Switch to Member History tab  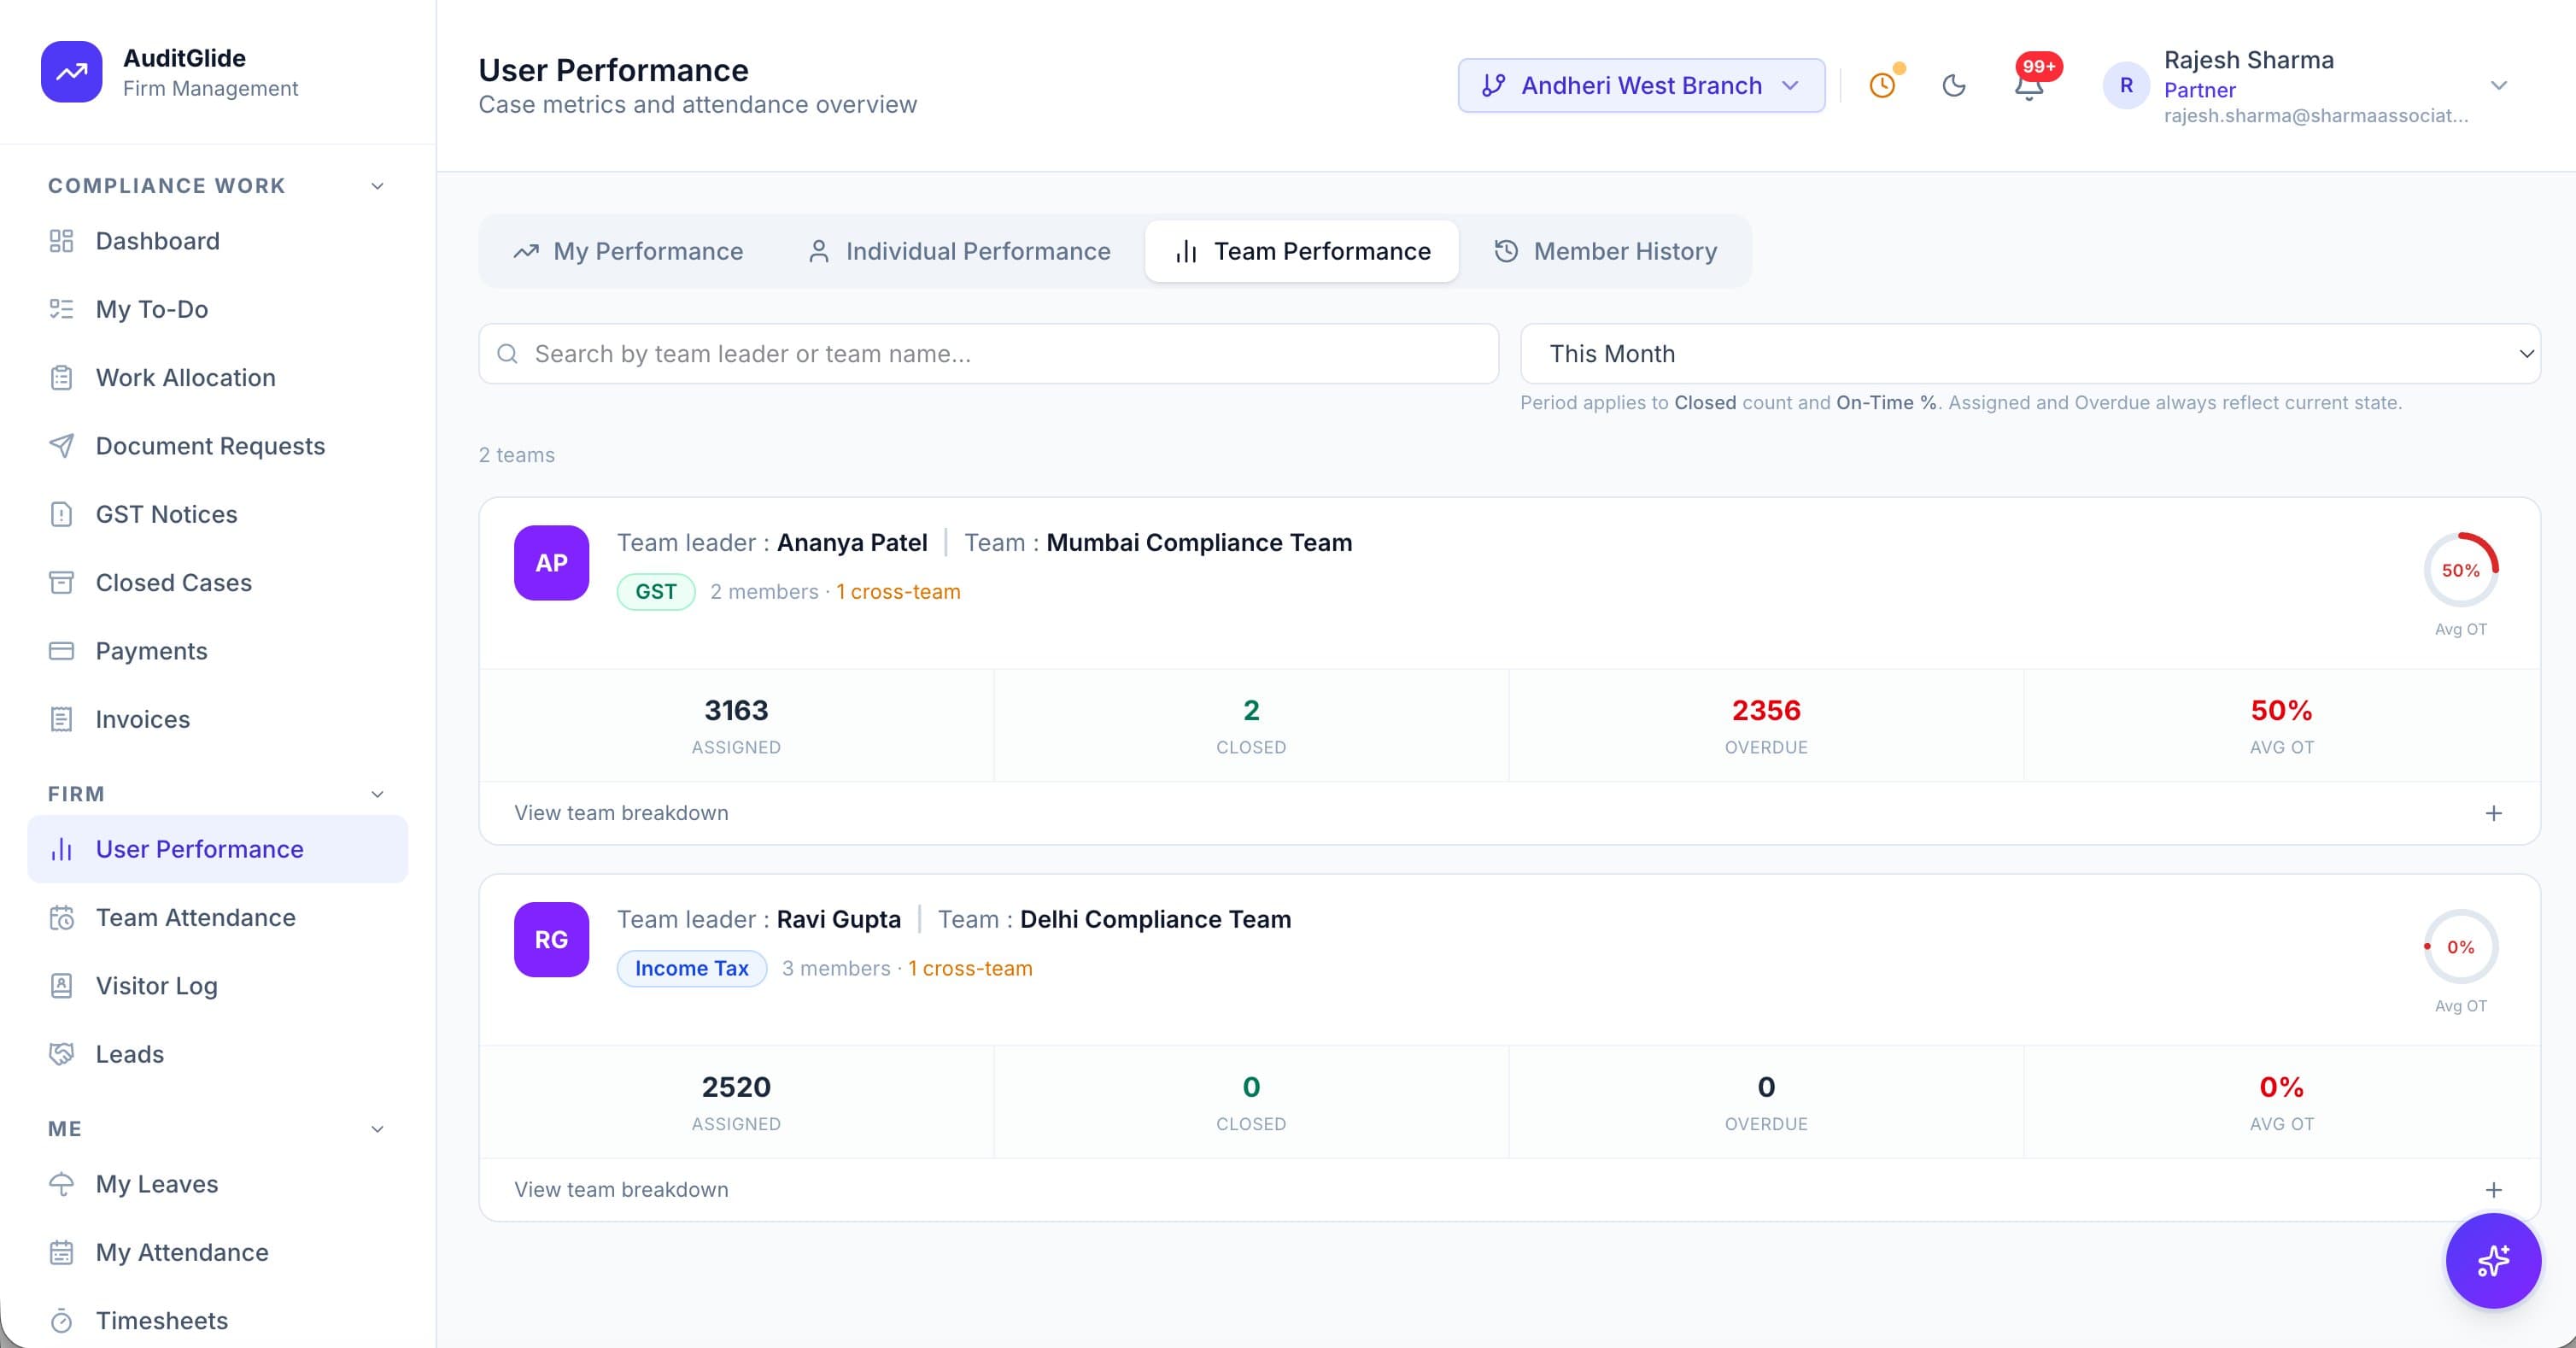tap(1605, 251)
